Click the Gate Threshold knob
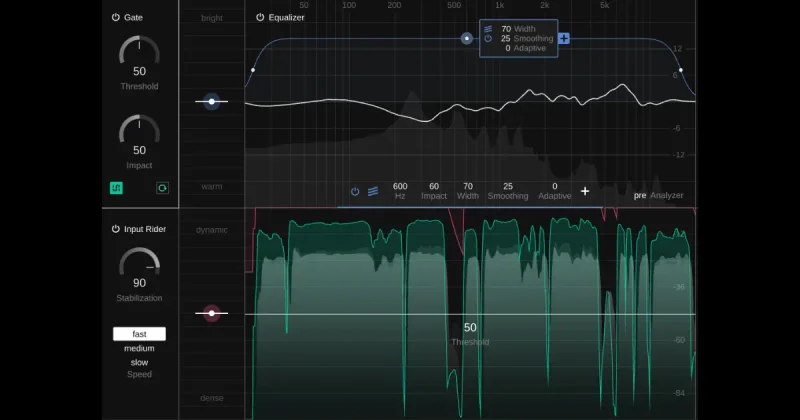The height and width of the screenshot is (420, 800). point(139,51)
